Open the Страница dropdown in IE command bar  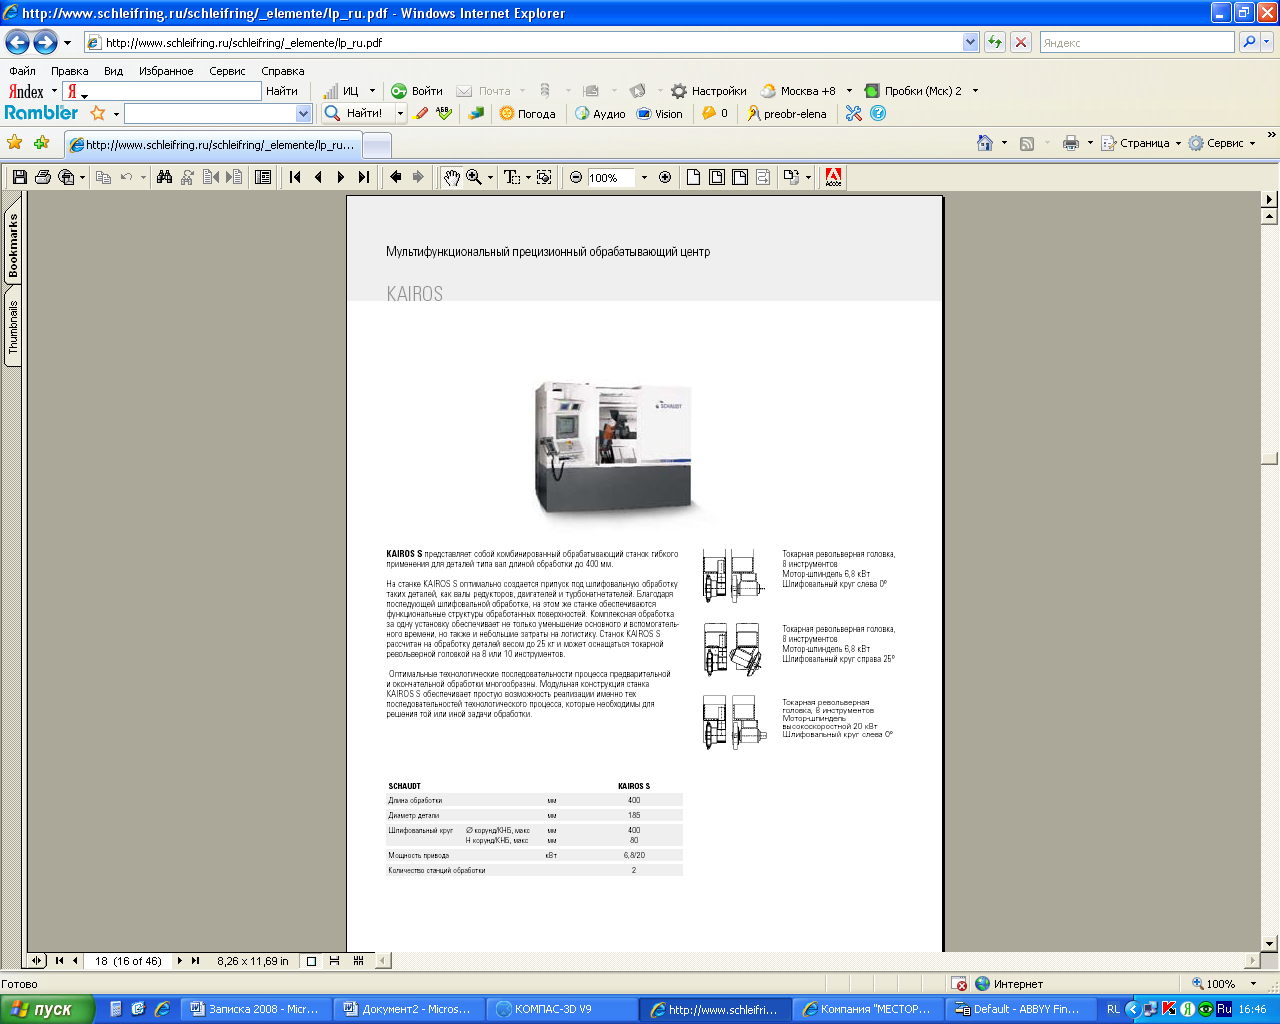pos(1141,143)
